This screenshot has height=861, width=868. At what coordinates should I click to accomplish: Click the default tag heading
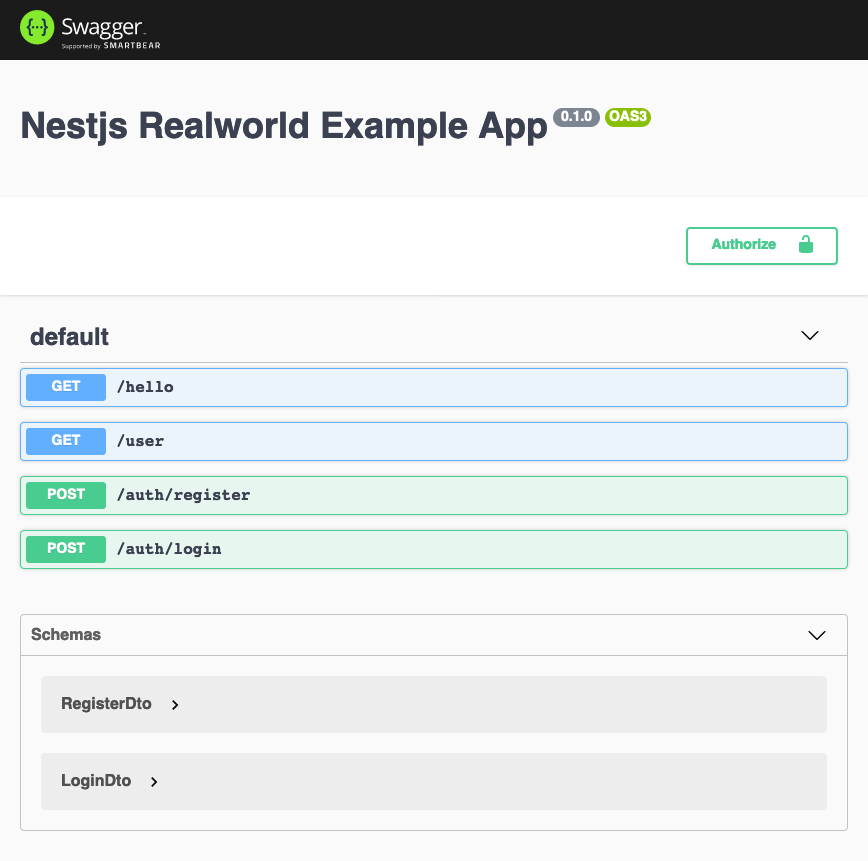tap(69, 337)
